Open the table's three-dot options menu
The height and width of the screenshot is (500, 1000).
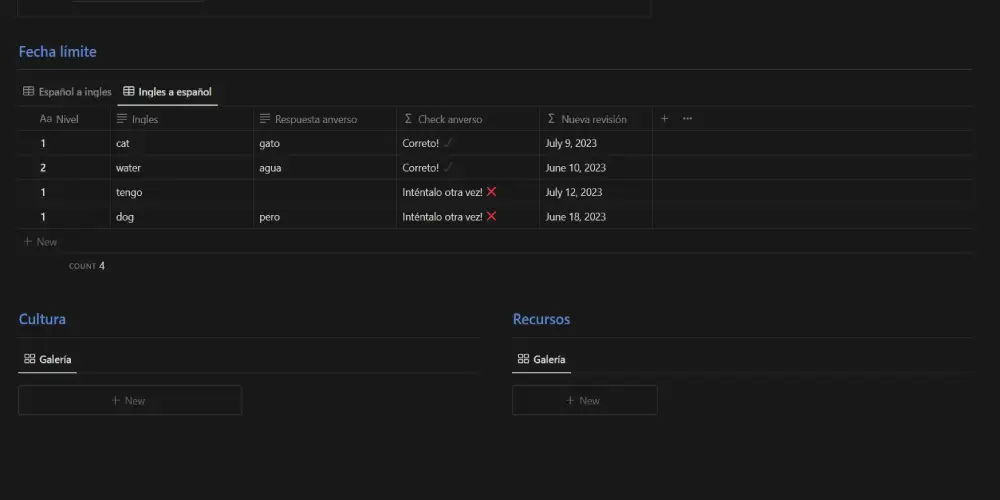pos(687,119)
